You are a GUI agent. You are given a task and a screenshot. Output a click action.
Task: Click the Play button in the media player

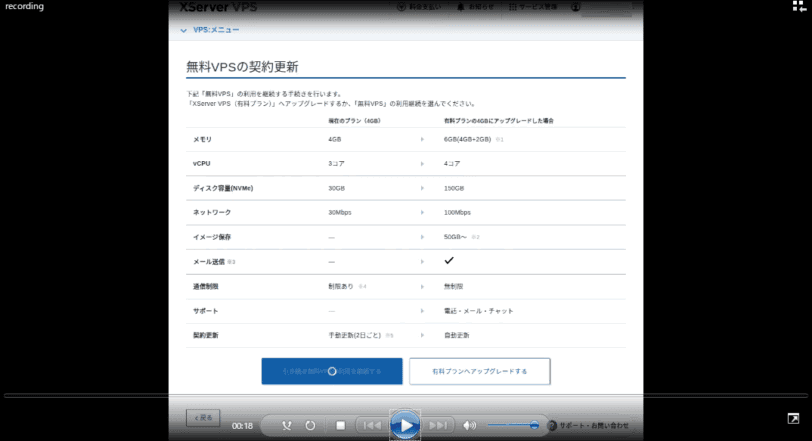pos(405,425)
